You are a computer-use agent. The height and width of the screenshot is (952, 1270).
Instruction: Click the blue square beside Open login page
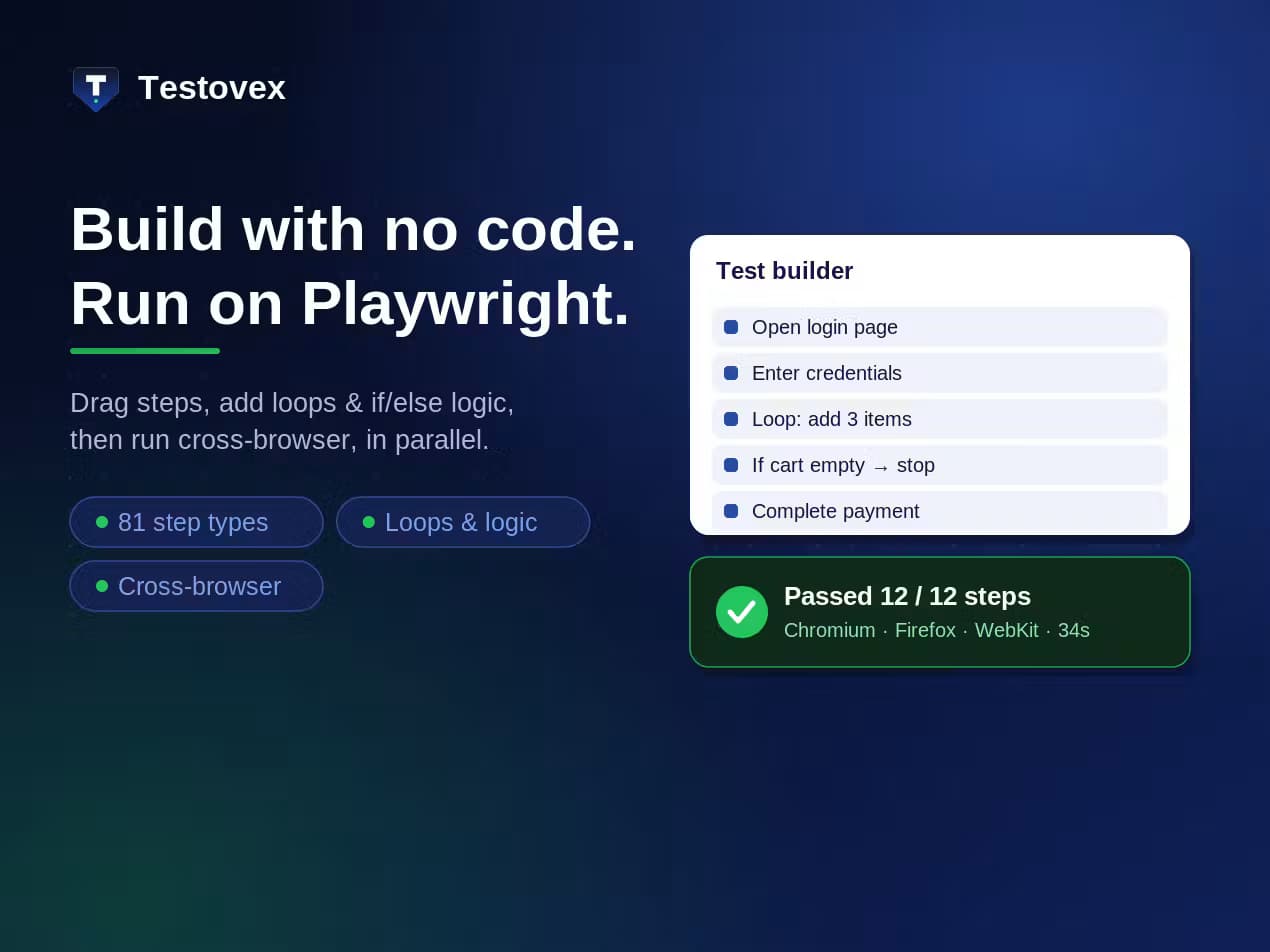pyautogui.click(x=731, y=327)
